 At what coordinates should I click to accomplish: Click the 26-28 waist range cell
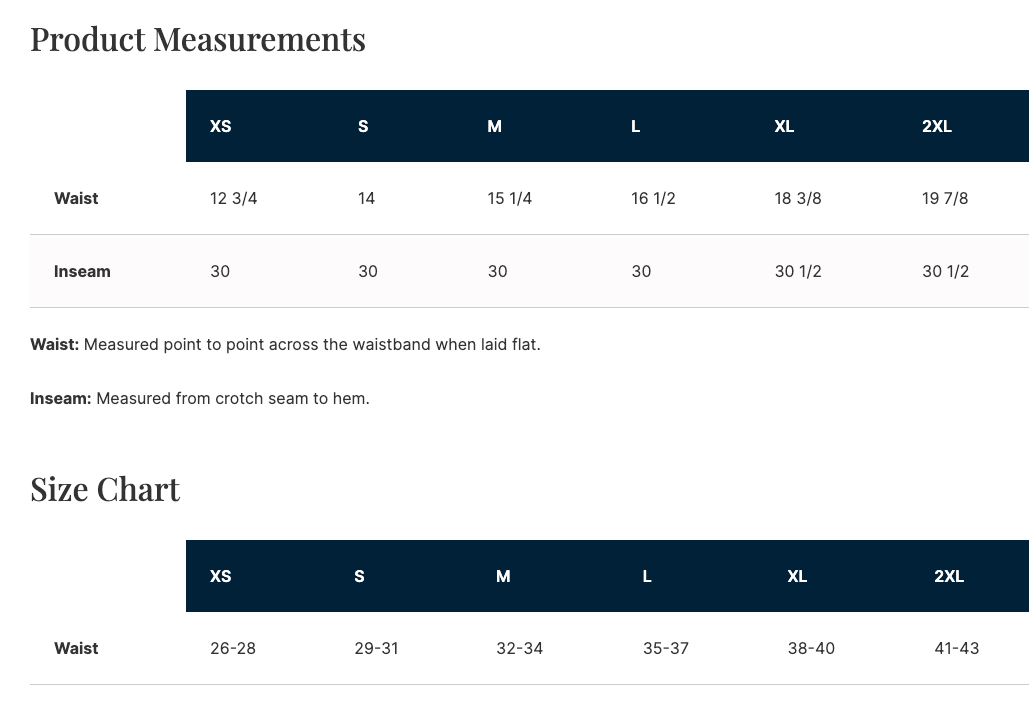pyautogui.click(x=233, y=648)
